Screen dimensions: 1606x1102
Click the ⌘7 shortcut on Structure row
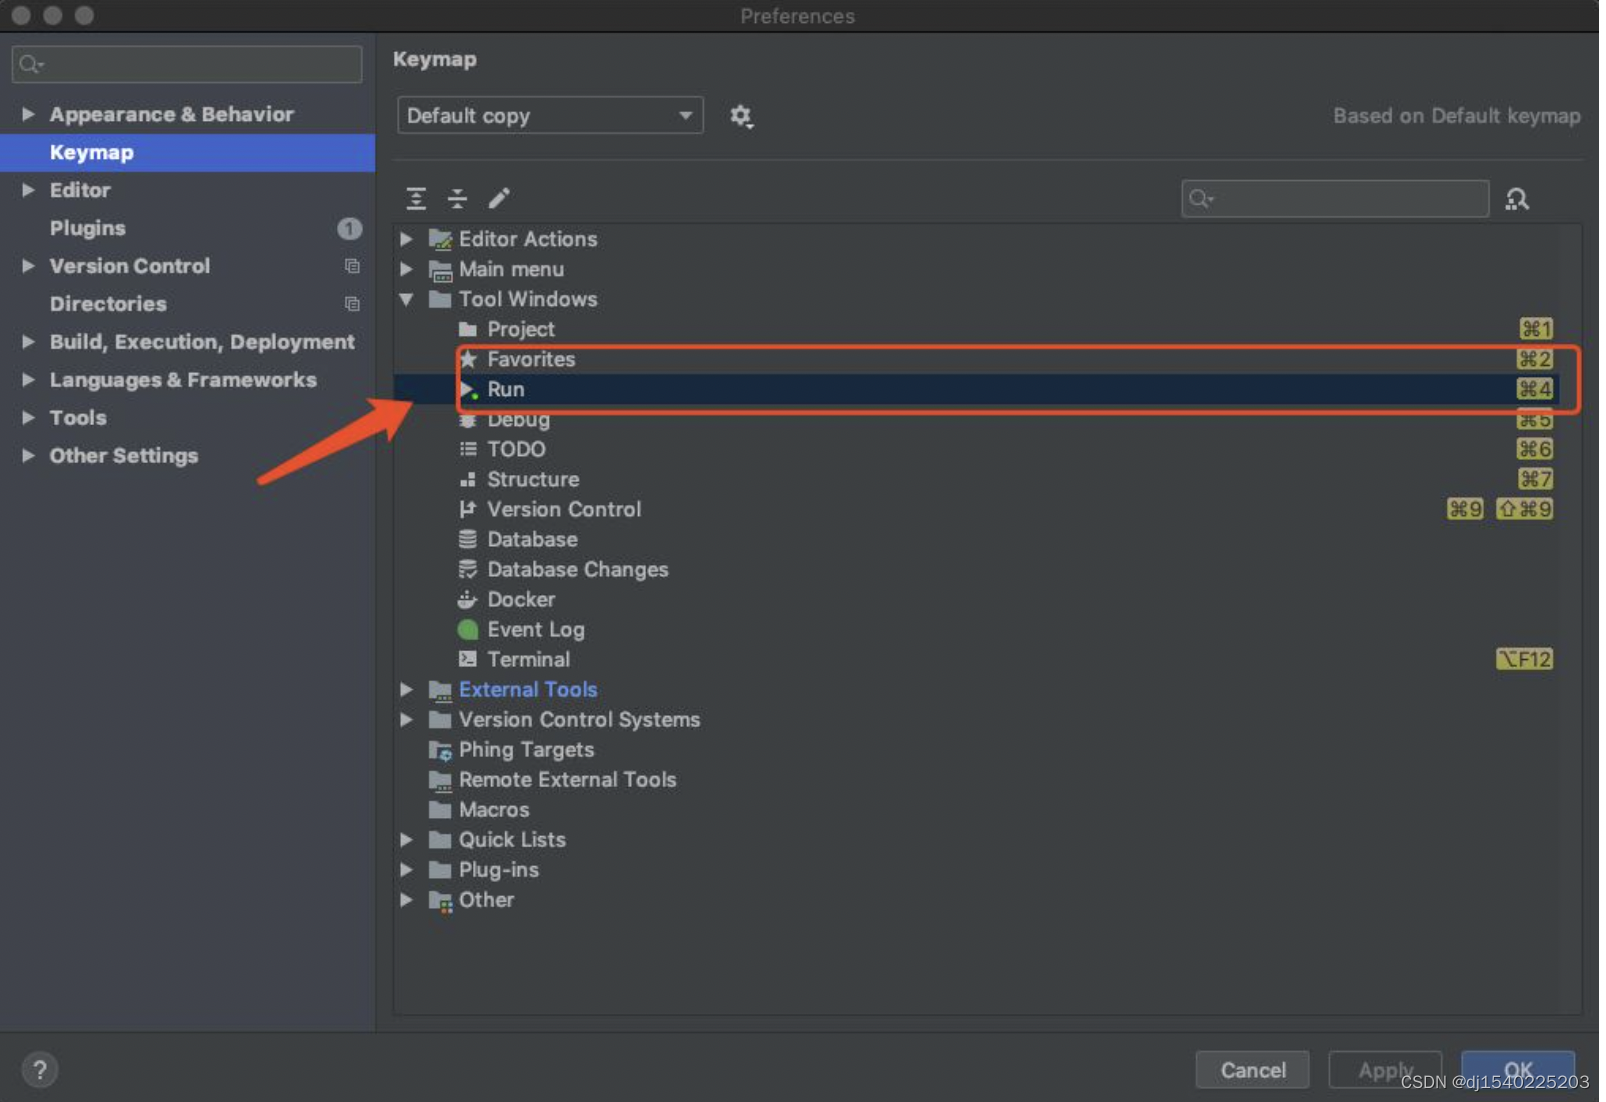click(1535, 479)
